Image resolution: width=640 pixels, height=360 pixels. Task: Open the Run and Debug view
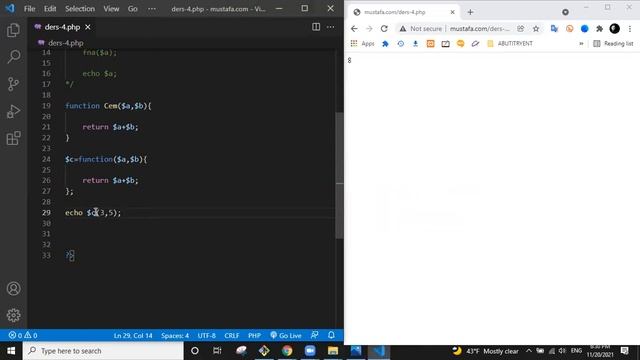(13, 111)
